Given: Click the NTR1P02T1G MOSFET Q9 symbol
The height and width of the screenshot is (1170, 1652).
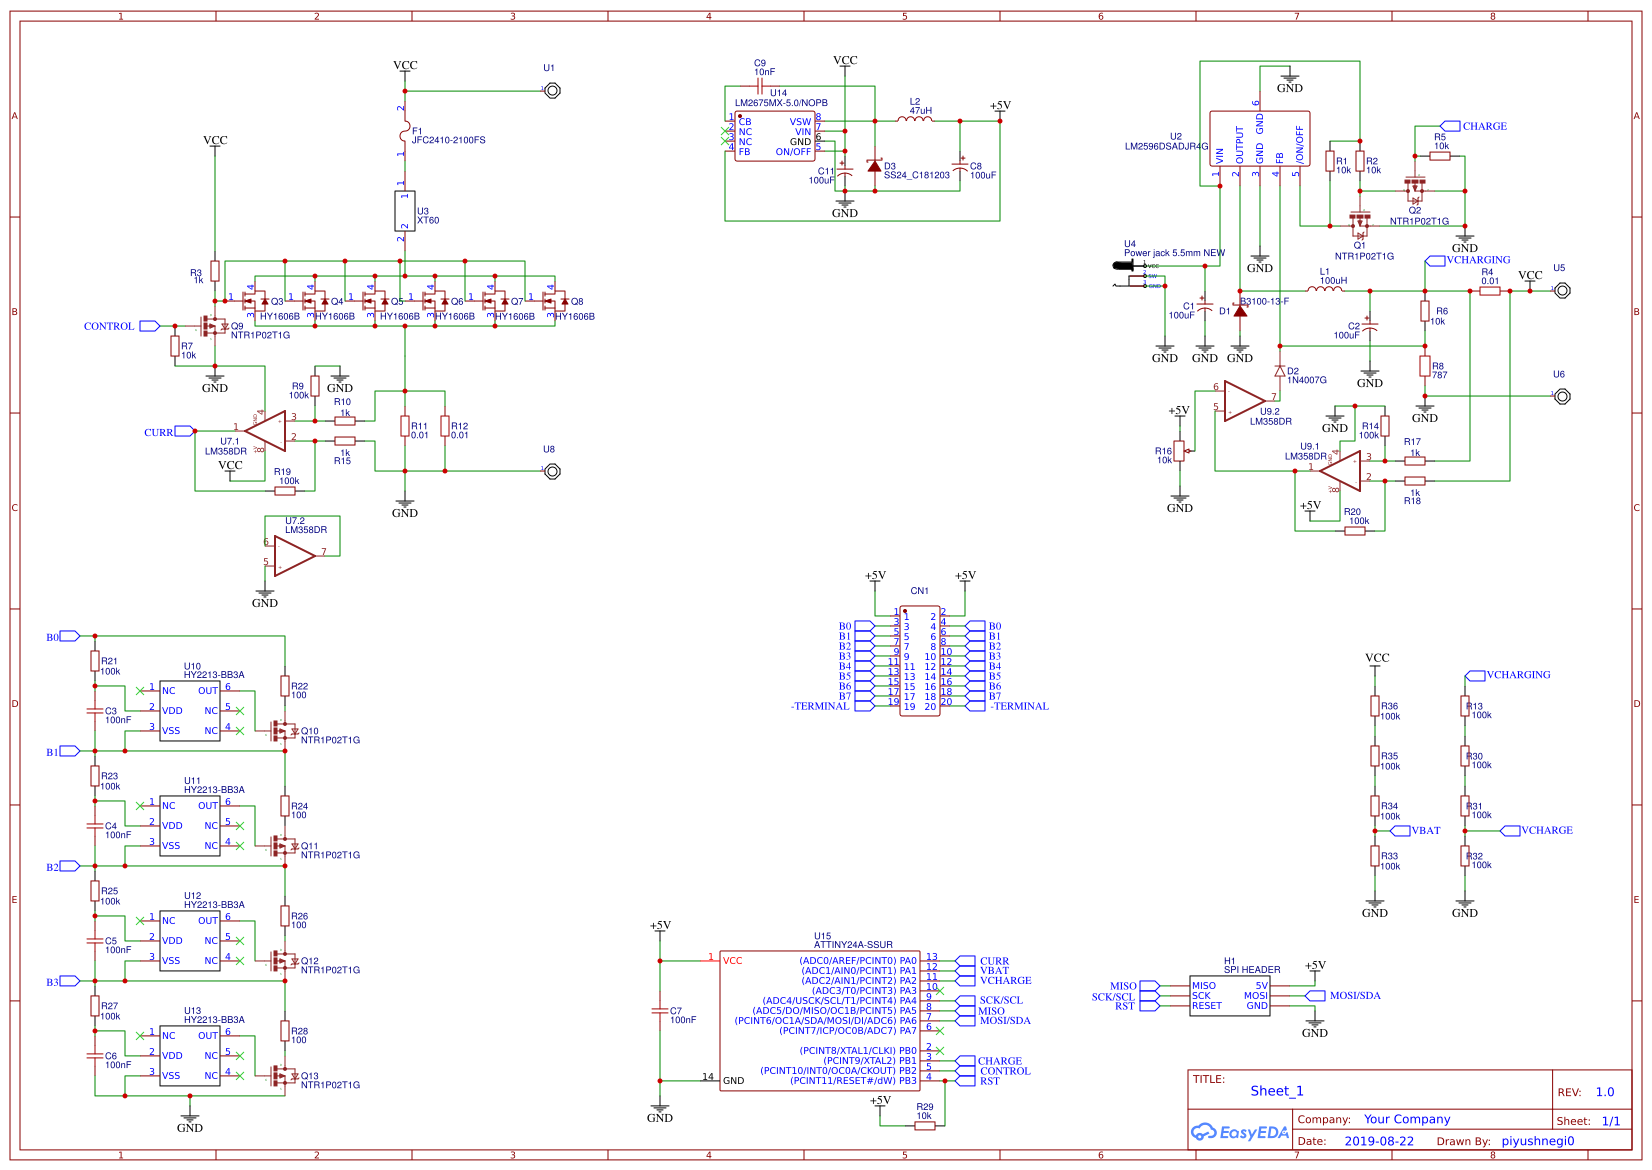Looking at the screenshot, I should click(215, 326).
